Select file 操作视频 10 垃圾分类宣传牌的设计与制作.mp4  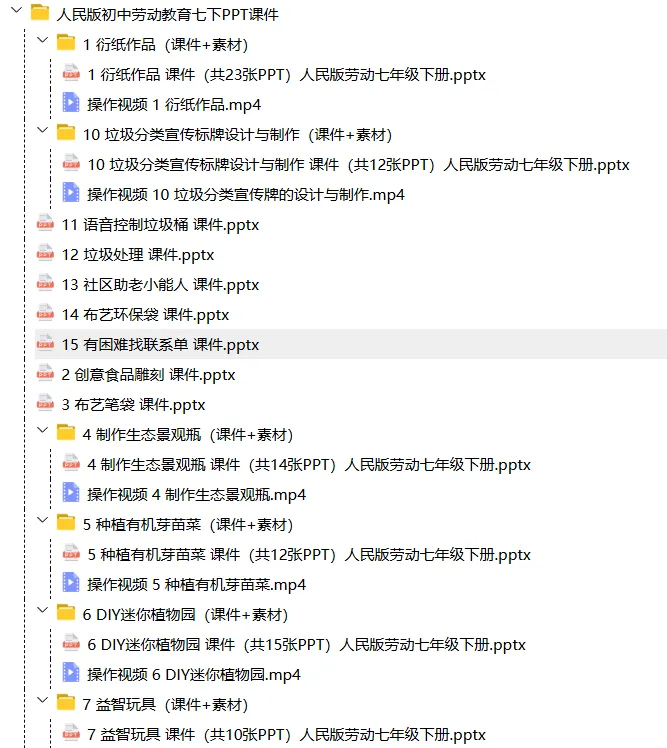pyautogui.click(x=246, y=195)
